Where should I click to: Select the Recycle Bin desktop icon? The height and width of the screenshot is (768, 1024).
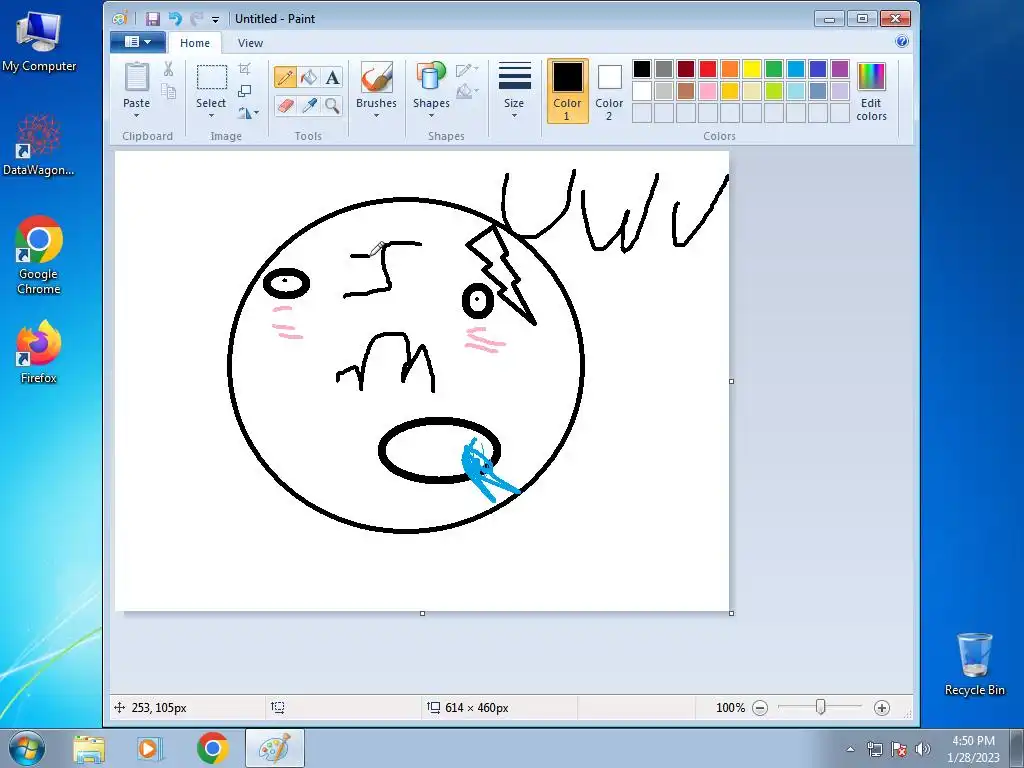pos(974,664)
